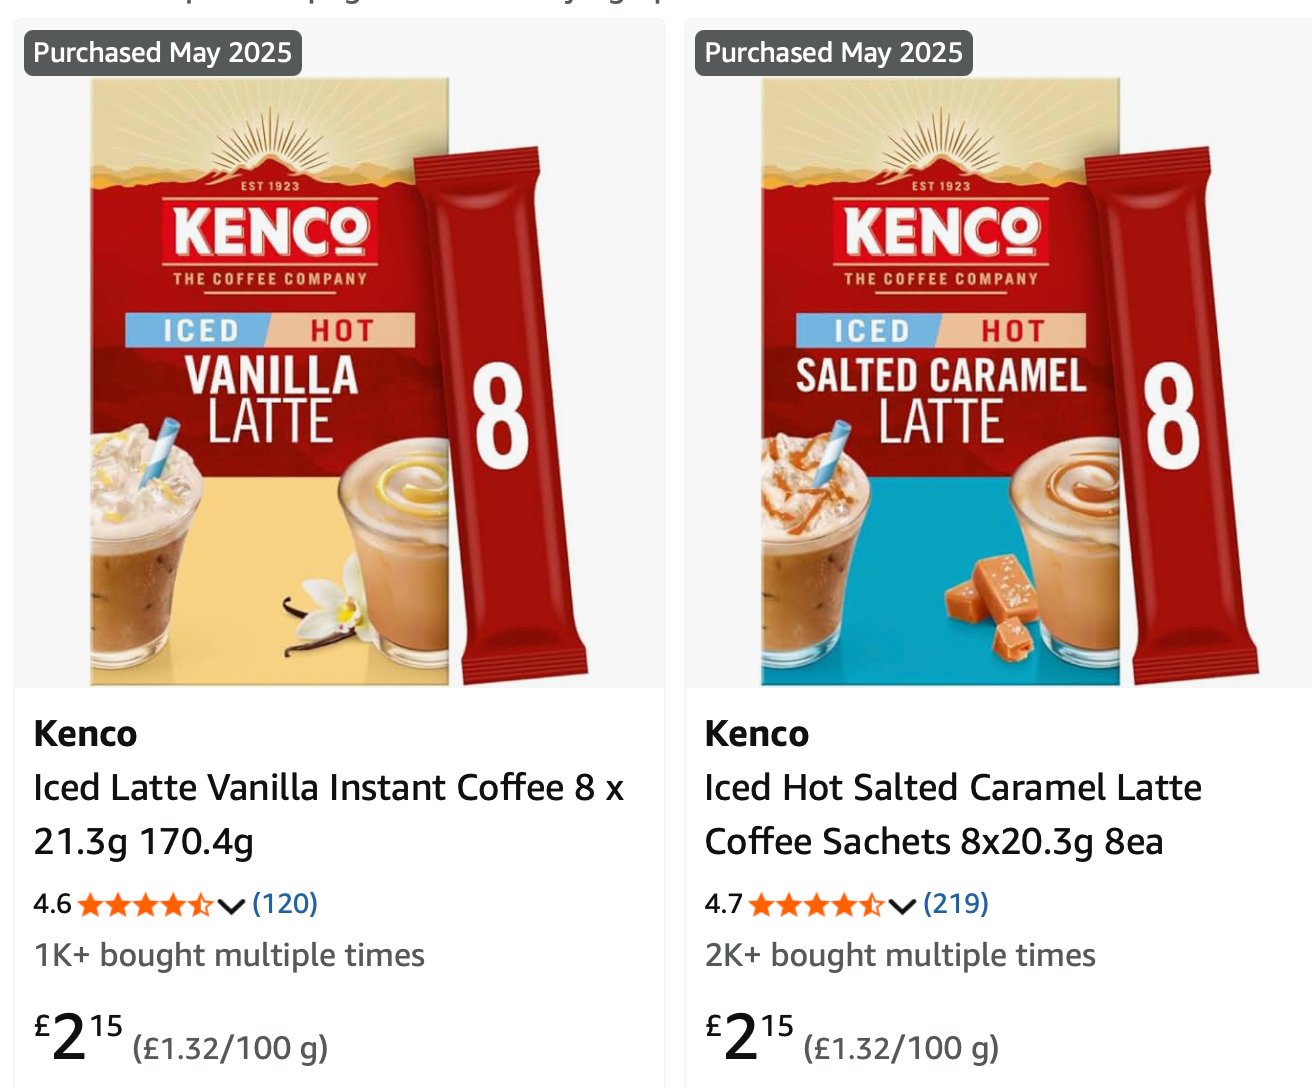
Task: Click the 2K+ bought multiple times text
Action: [x=900, y=956]
